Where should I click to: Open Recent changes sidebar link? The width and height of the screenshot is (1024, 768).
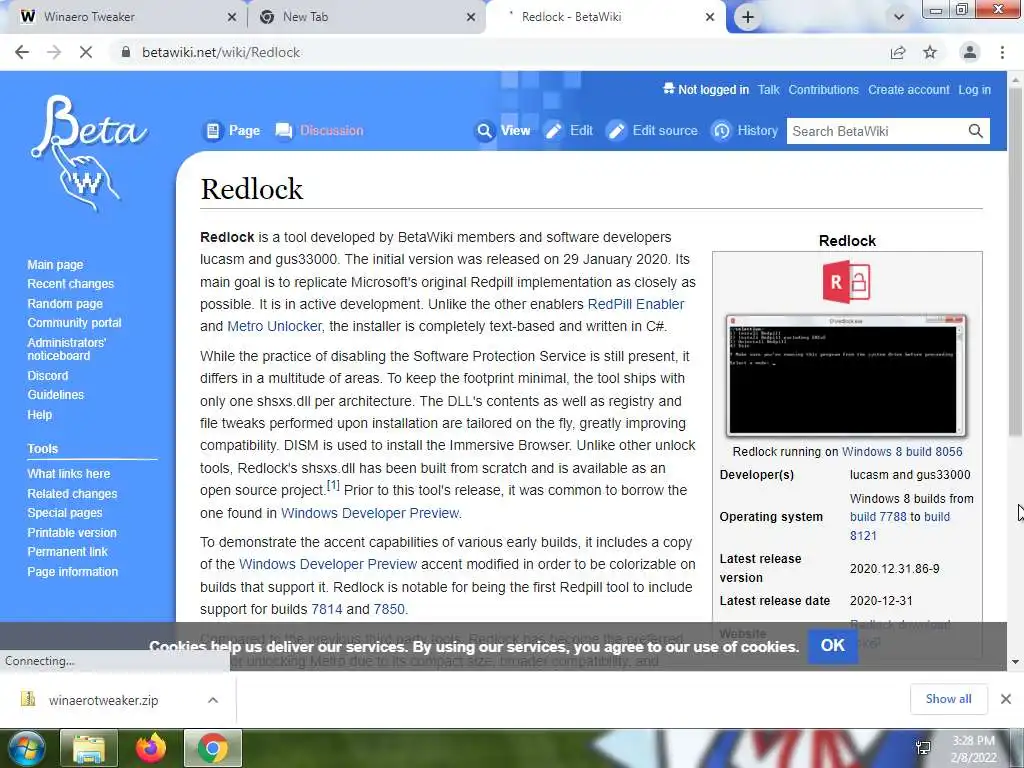[71, 283]
